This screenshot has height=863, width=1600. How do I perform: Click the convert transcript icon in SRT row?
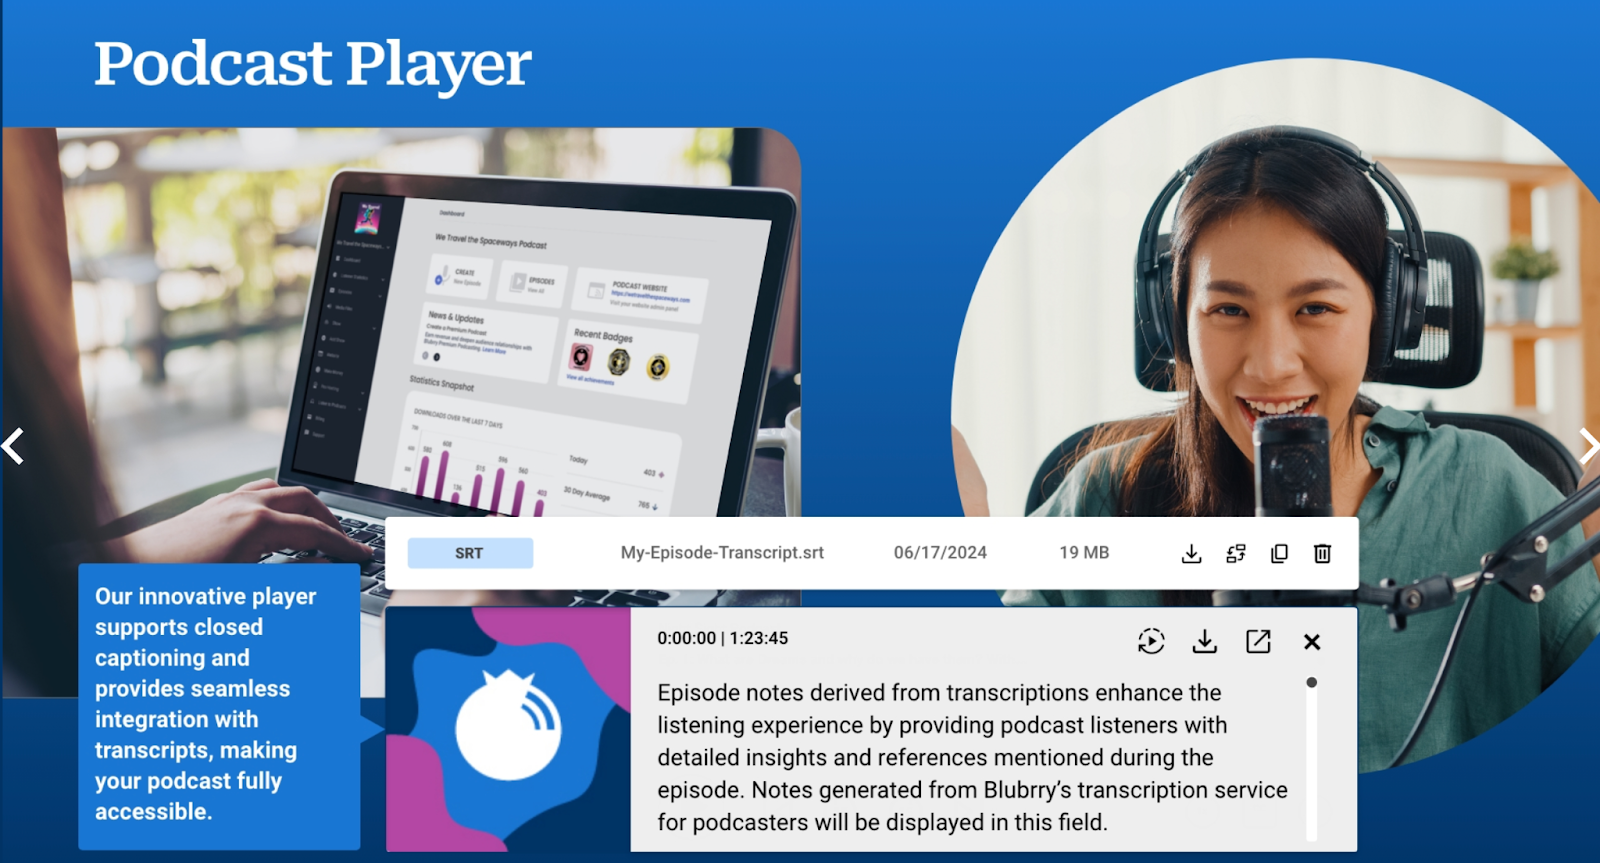(x=1236, y=553)
